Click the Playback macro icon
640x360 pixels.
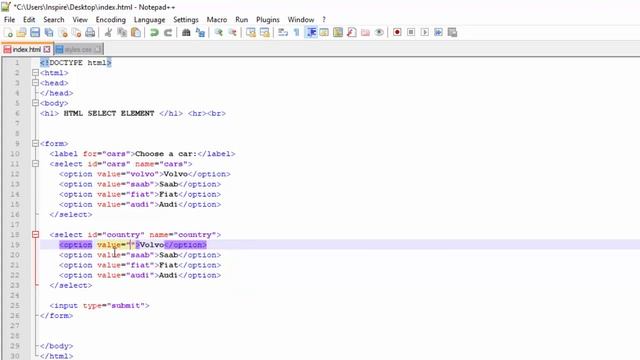[x=424, y=33]
